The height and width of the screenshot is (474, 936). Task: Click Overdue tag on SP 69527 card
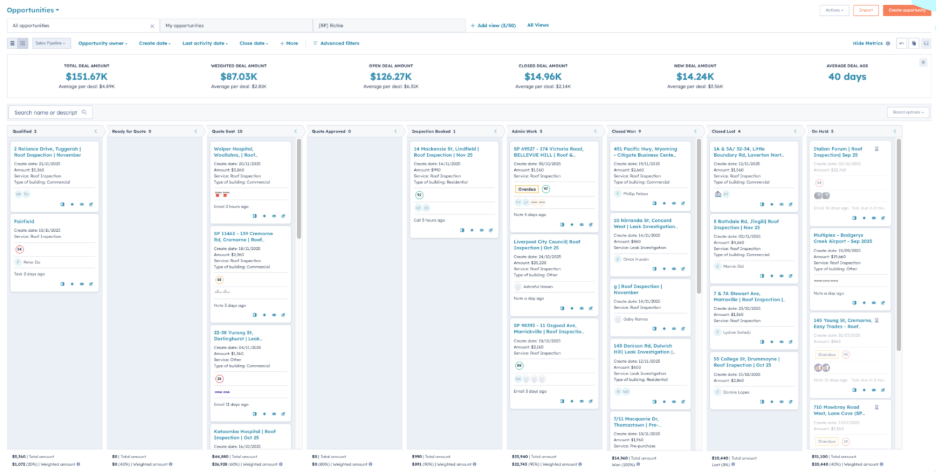526,189
